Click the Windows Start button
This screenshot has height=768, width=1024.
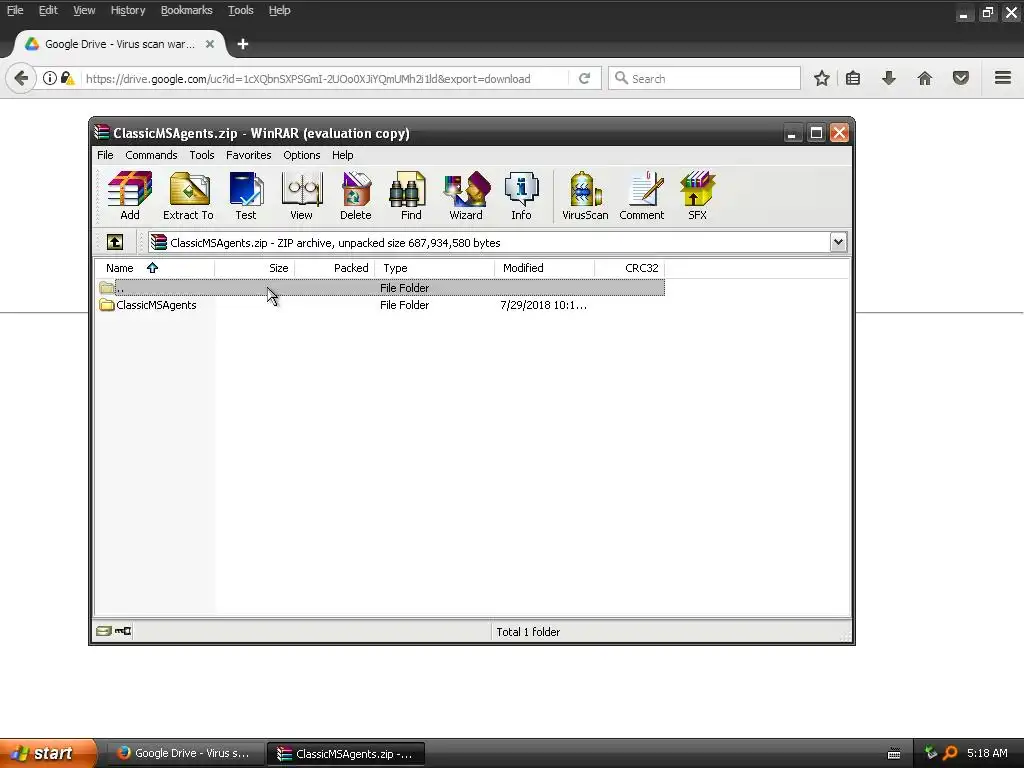point(48,753)
